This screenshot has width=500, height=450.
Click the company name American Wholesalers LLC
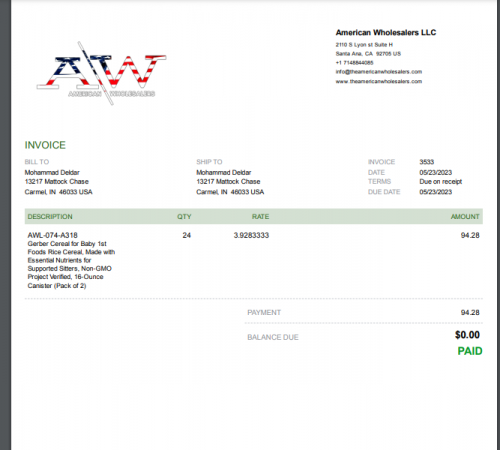tap(386, 33)
